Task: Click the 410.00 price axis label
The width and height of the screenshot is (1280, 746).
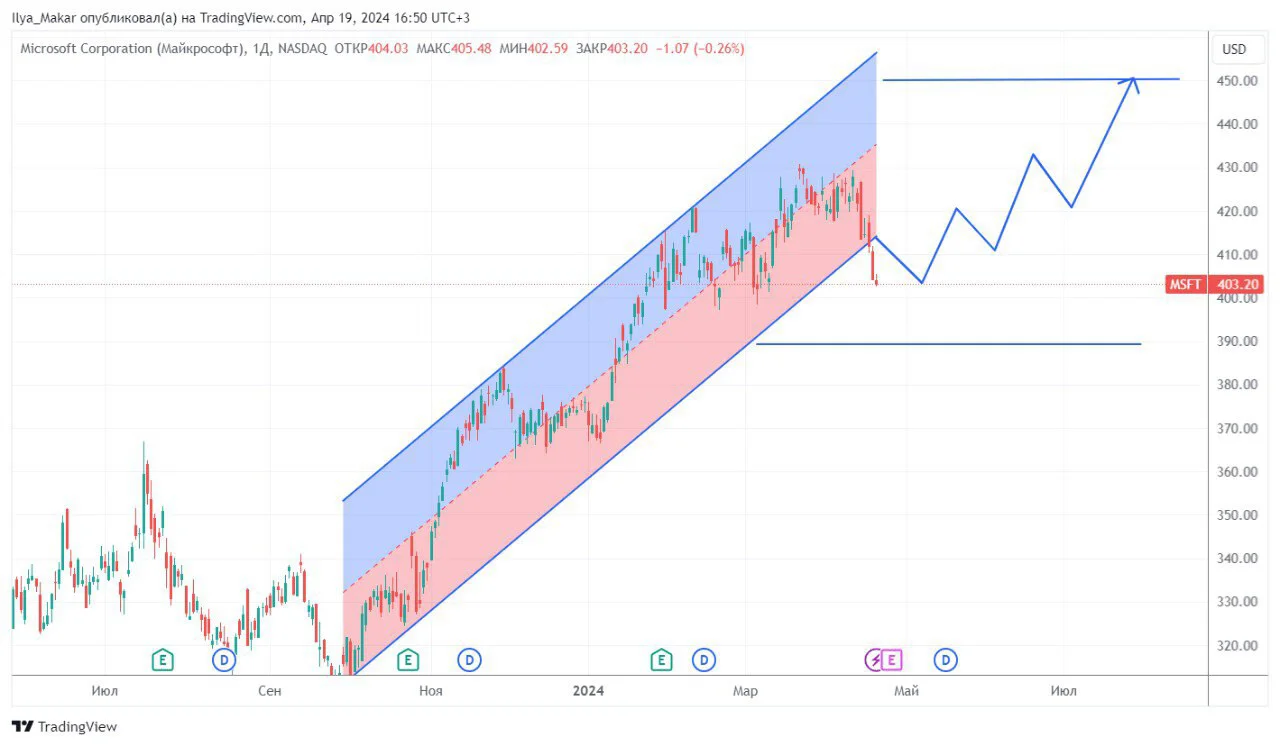Action: click(1236, 255)
